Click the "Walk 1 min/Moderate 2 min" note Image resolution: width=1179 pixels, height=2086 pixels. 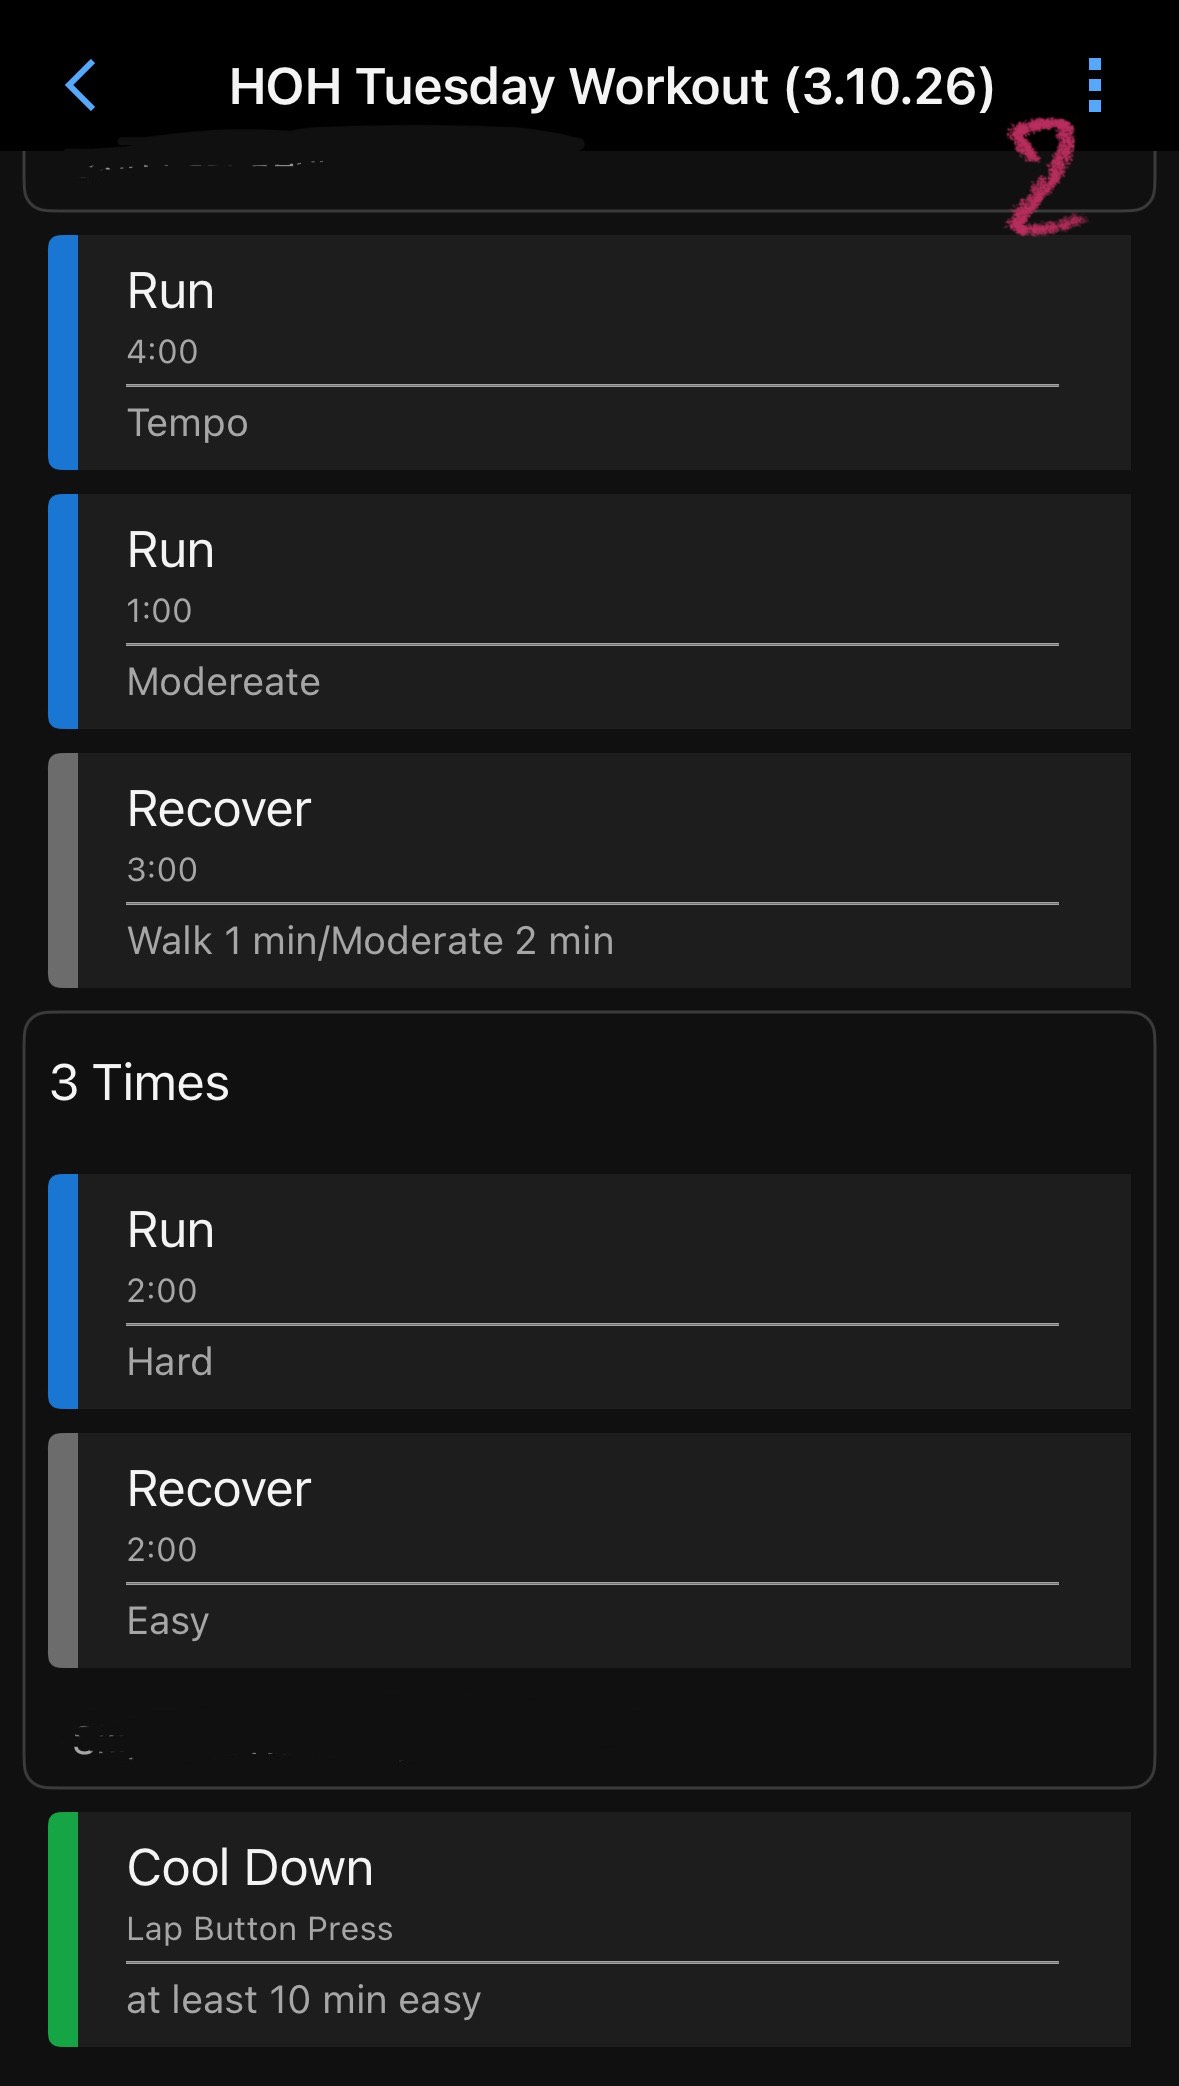370,941
